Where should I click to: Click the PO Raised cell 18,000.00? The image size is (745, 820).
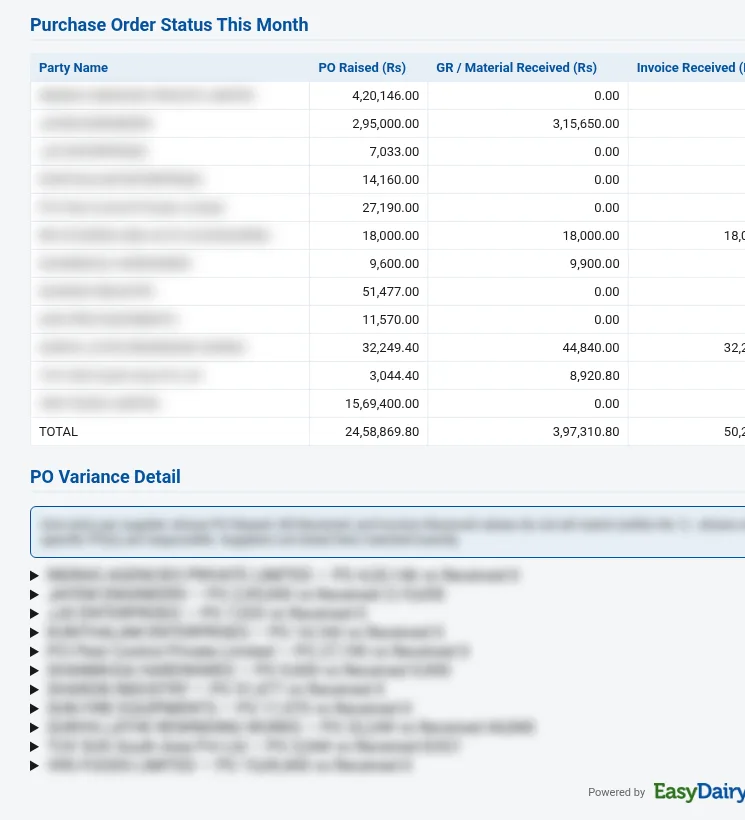click(x=391, y=236)
